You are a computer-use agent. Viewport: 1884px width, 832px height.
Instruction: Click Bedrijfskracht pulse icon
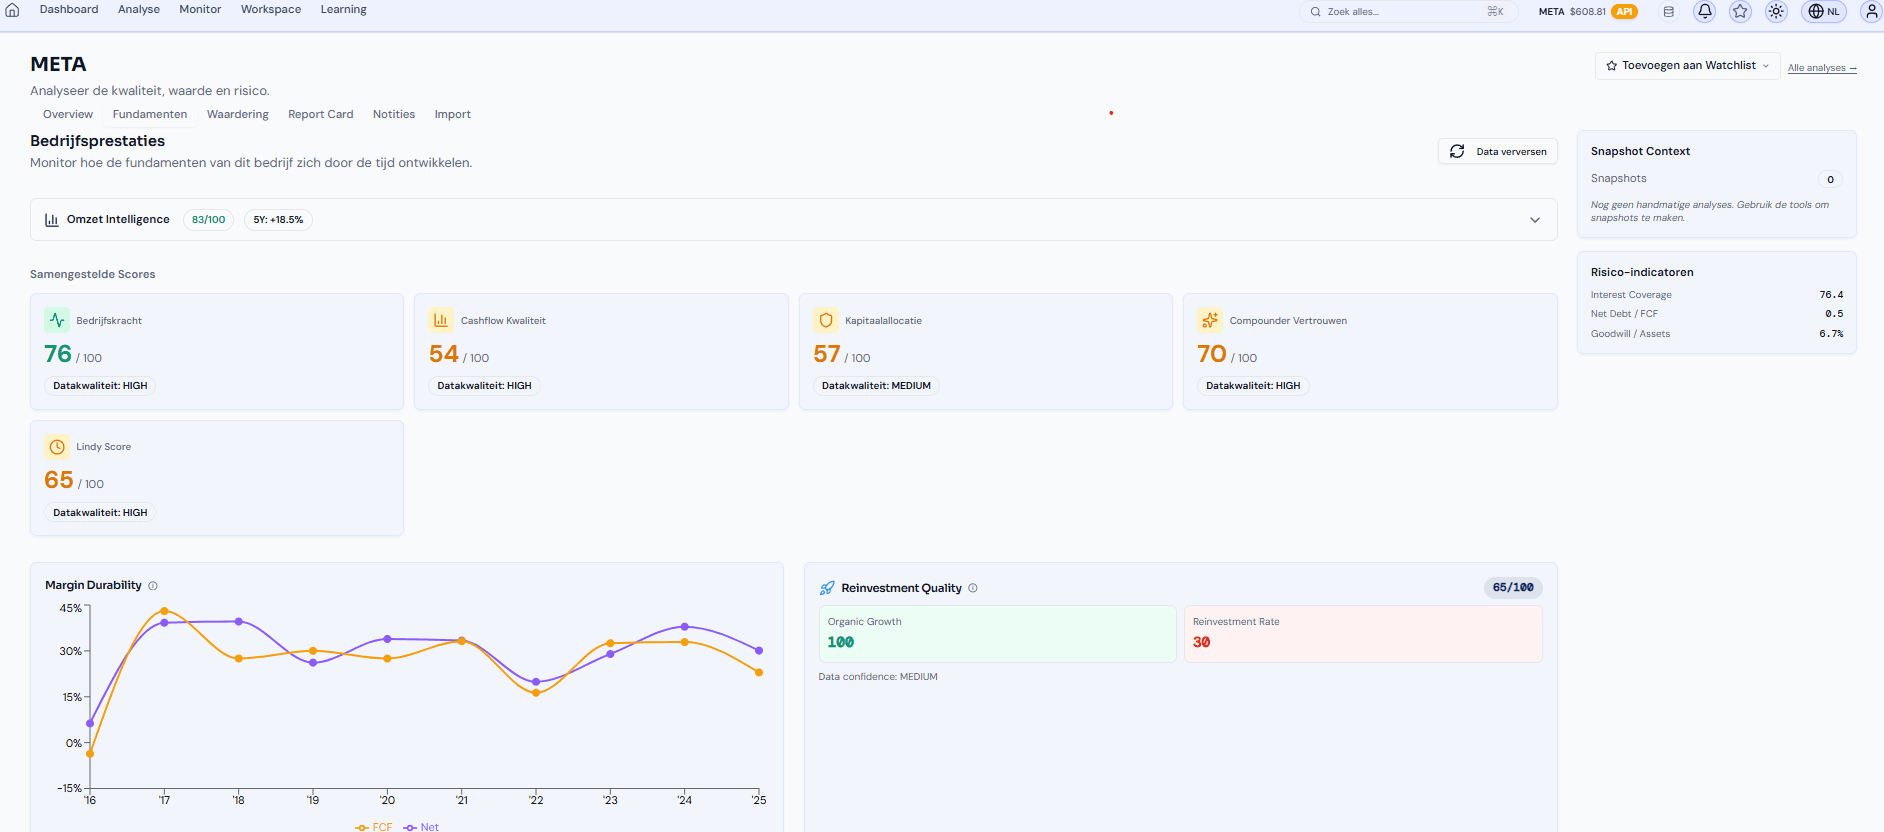57,320
